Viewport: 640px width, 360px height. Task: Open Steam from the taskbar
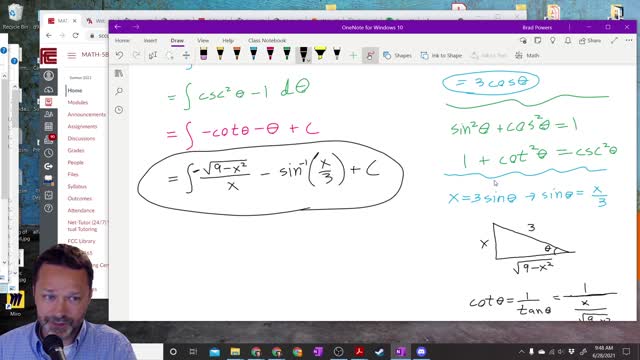380,351
